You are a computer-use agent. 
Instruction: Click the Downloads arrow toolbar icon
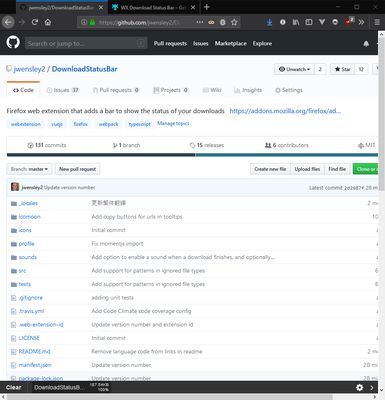pos(269,22)
